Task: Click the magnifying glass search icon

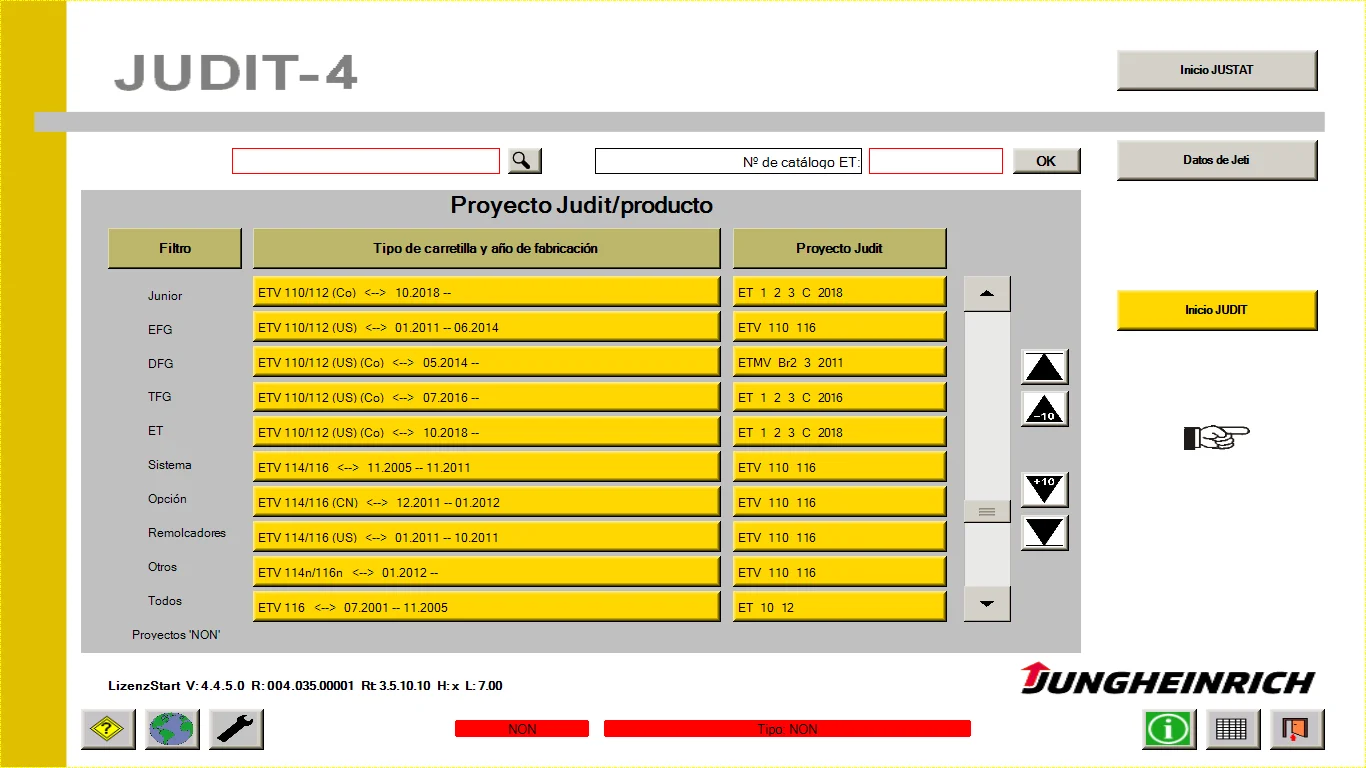Action: [x=523, y=160]
